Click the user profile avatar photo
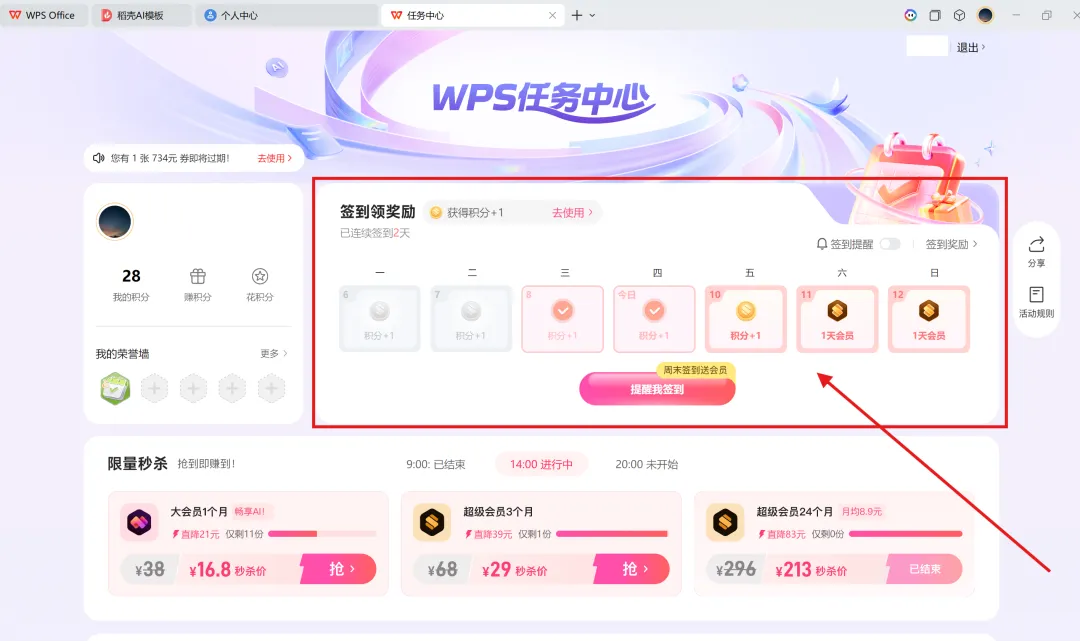This screenshot has height=641, width=1080. point(114,222)
